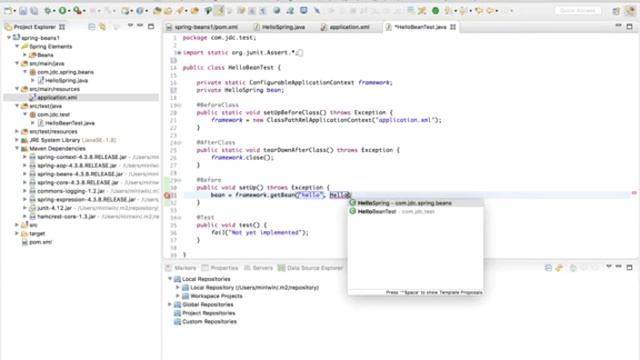Expand the Beans node
This screenshot has width=640, height=360.
point(24,55)
